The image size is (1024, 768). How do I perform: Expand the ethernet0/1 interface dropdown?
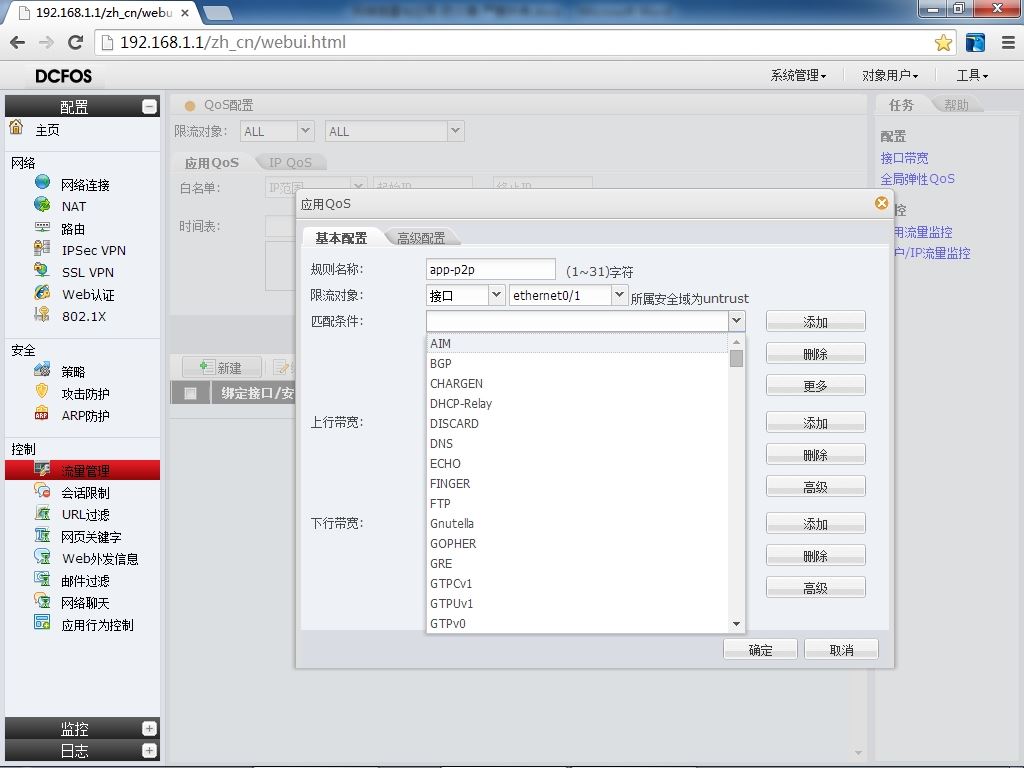619,295
